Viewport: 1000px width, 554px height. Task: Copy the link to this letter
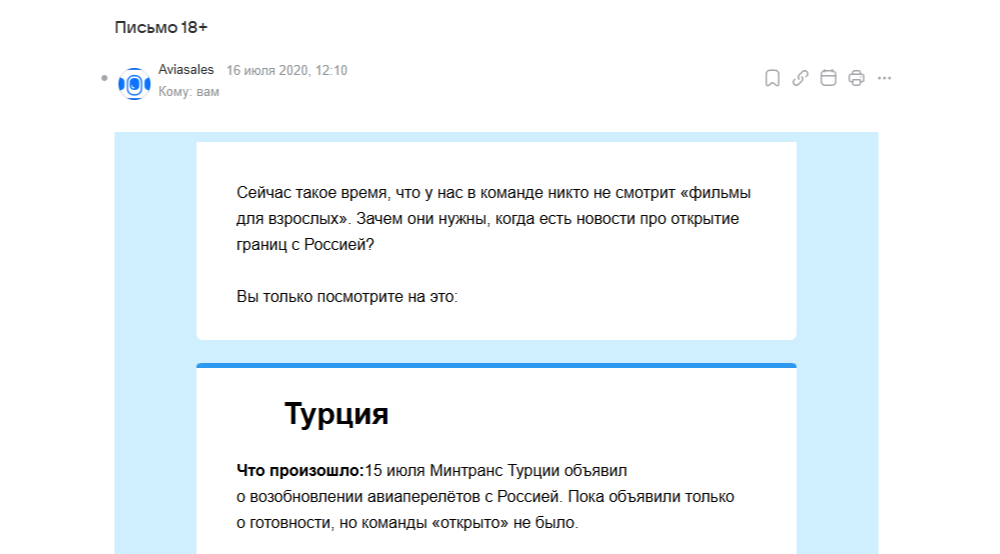(800, 78)
